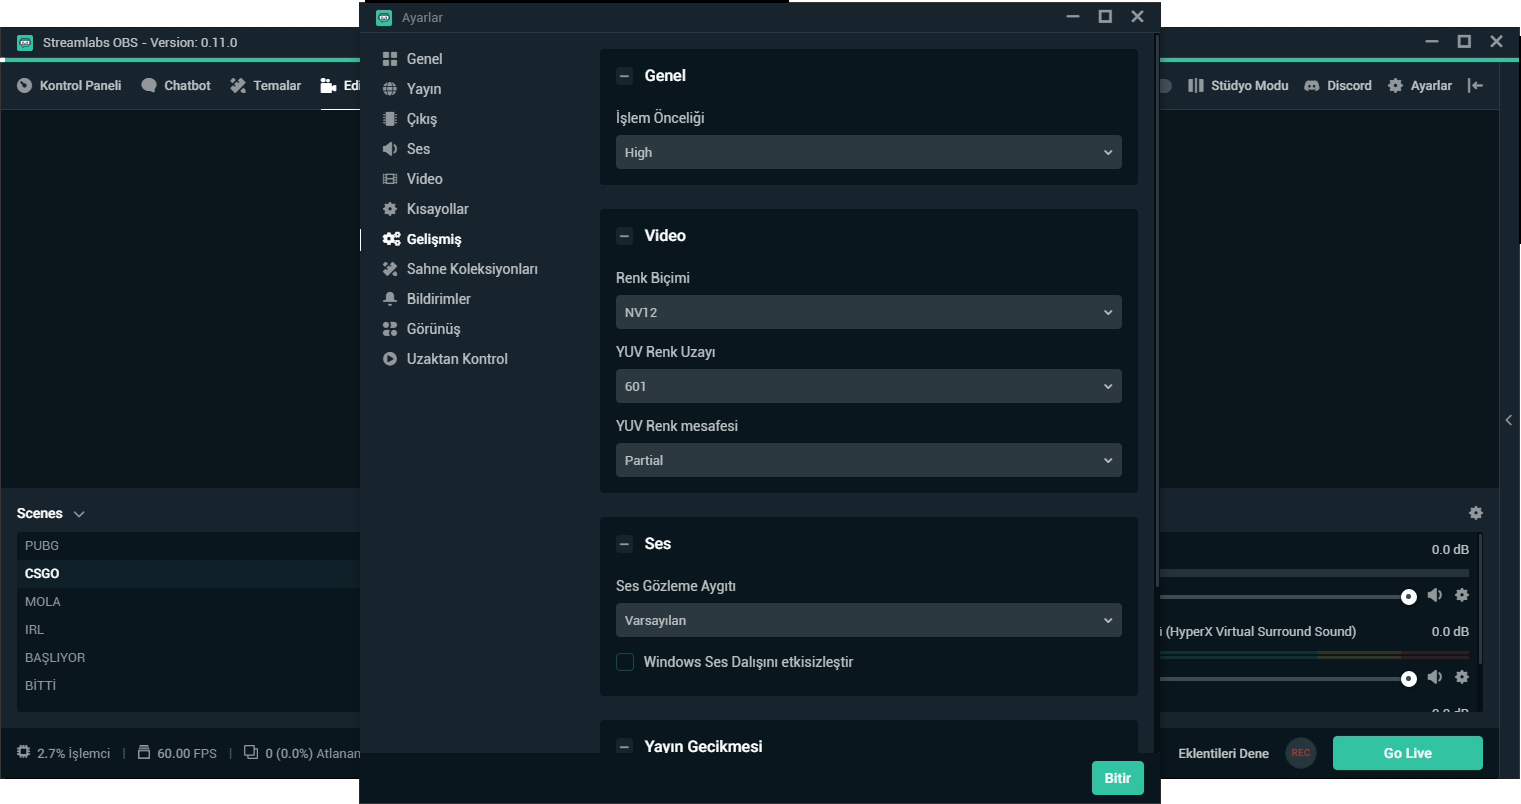Click the FPS indicator icon
The image size is (1521, 804).
144,752
